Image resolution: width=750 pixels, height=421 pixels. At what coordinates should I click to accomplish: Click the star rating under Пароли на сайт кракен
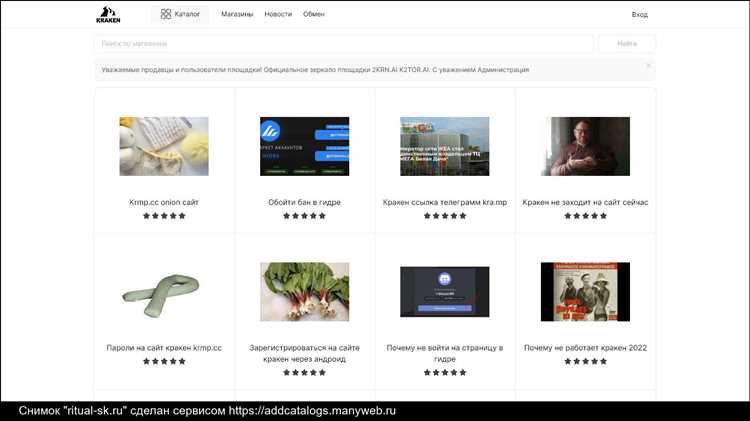tap(164, 361)
